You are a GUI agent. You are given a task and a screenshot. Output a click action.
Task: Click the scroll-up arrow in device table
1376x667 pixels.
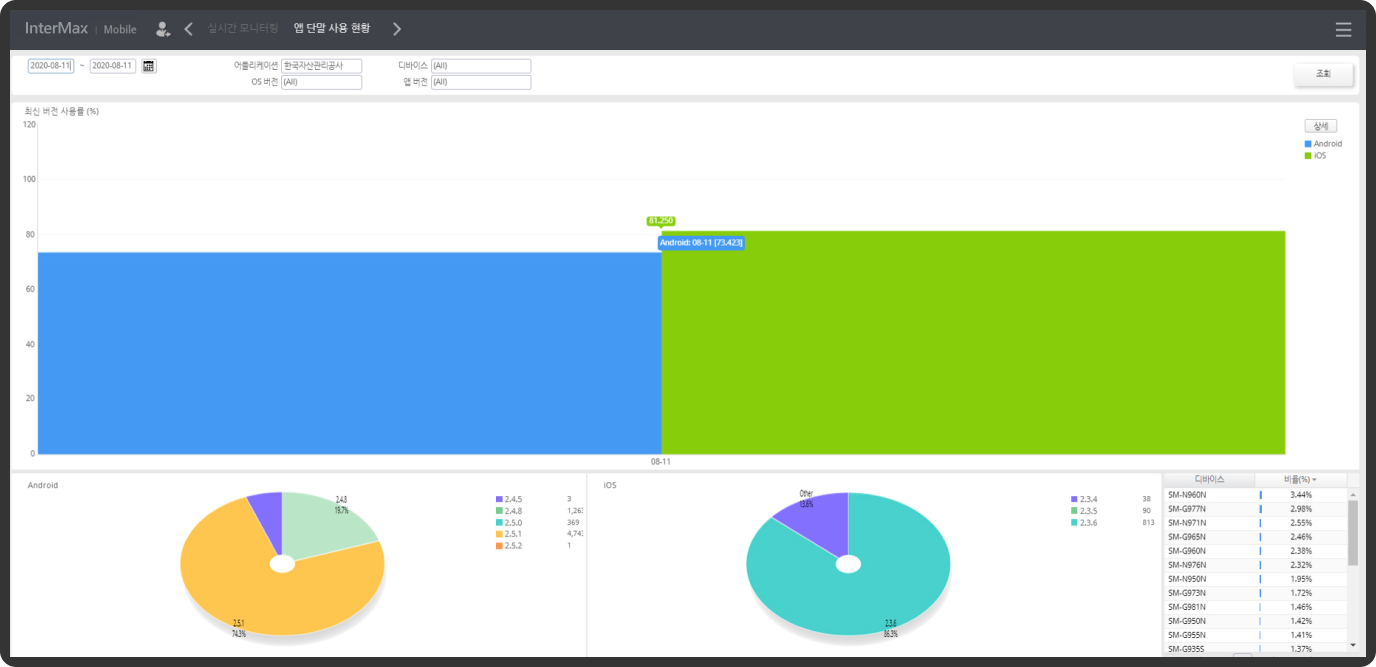1353,494
